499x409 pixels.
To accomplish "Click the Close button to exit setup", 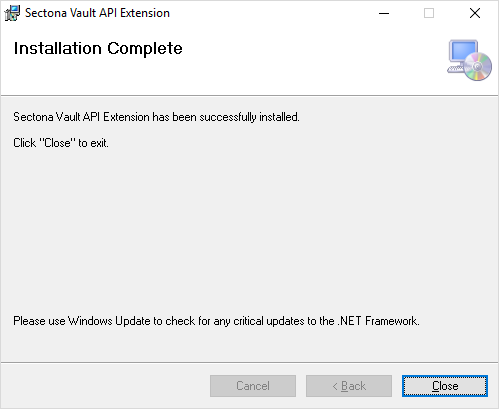I will tap(445, 386).
